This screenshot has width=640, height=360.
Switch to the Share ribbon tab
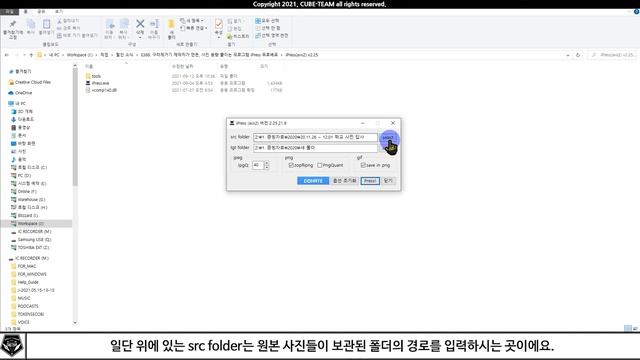(41, 12)
